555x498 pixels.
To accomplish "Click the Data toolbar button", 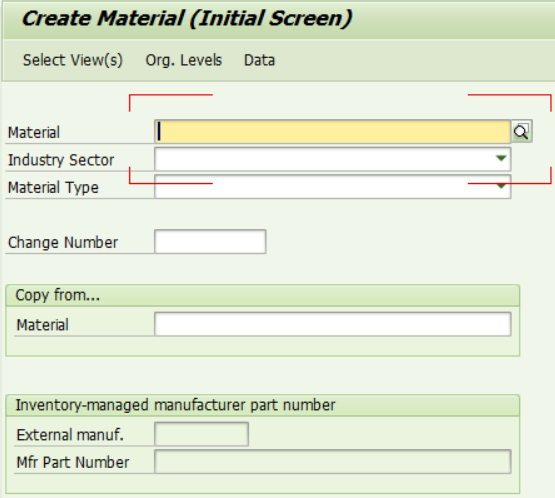I will pos(259,60).
